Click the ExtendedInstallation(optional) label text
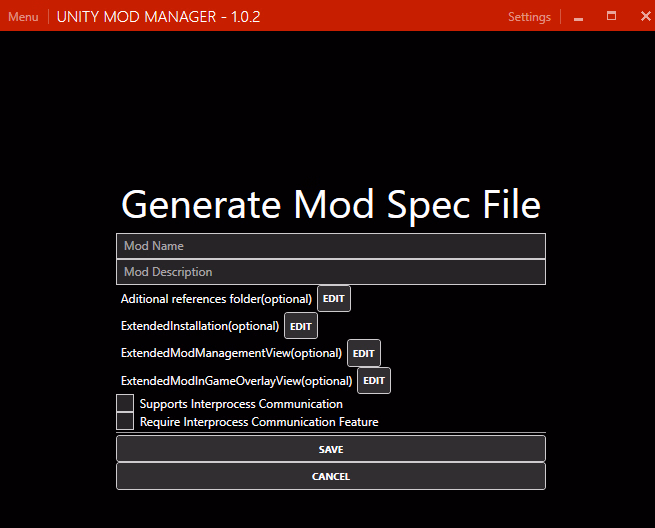Viewport: 655px width, 528px height. [200, 326]
